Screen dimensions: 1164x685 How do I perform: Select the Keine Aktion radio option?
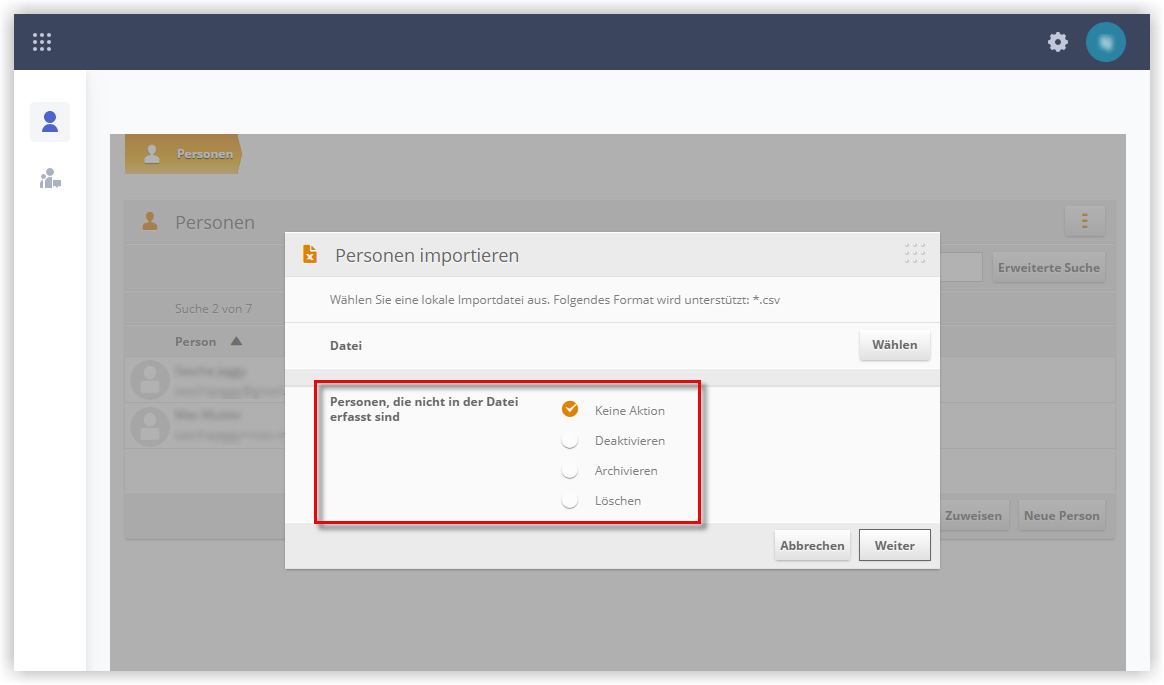[x=570, y=410]
